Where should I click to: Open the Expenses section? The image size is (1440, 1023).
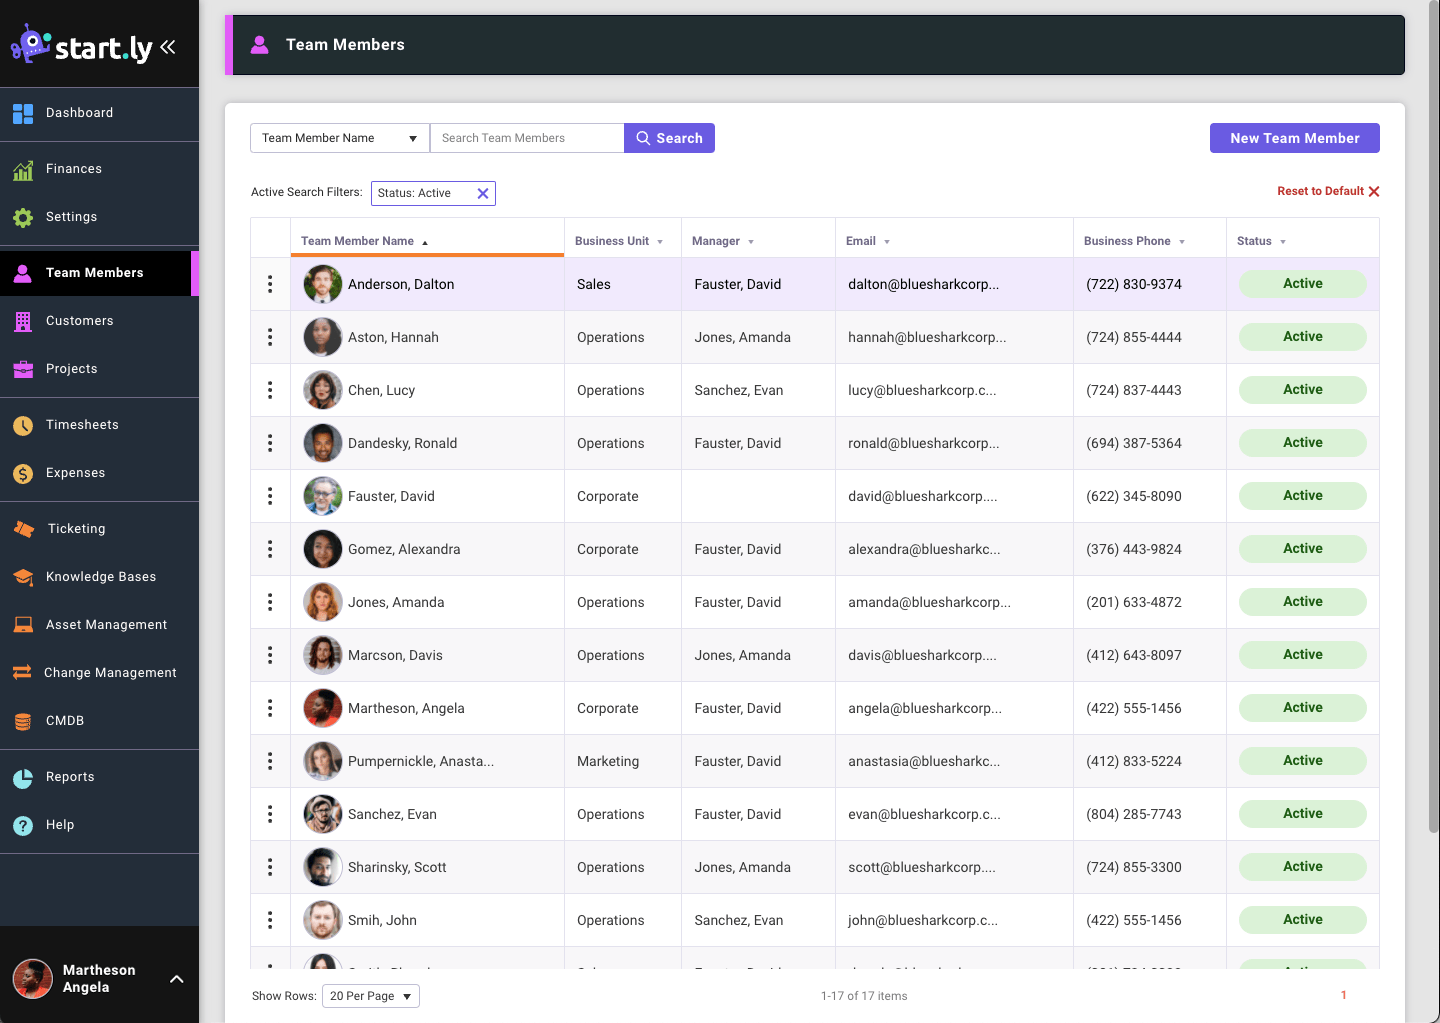[74, 472]
